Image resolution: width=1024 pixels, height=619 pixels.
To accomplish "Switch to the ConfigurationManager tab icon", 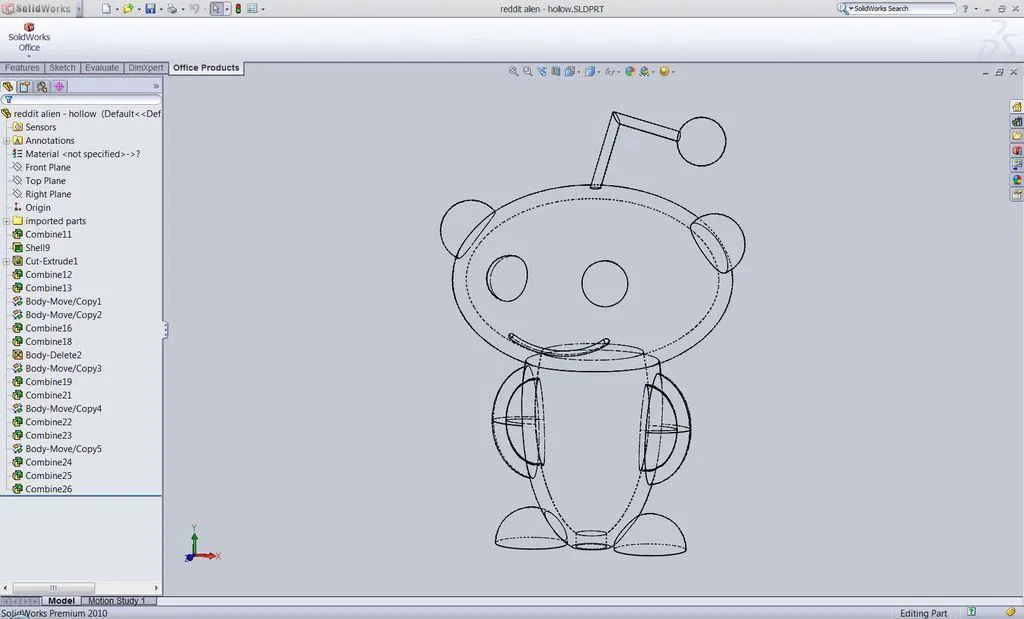I will pyautogui.click(x=42, y=87).
